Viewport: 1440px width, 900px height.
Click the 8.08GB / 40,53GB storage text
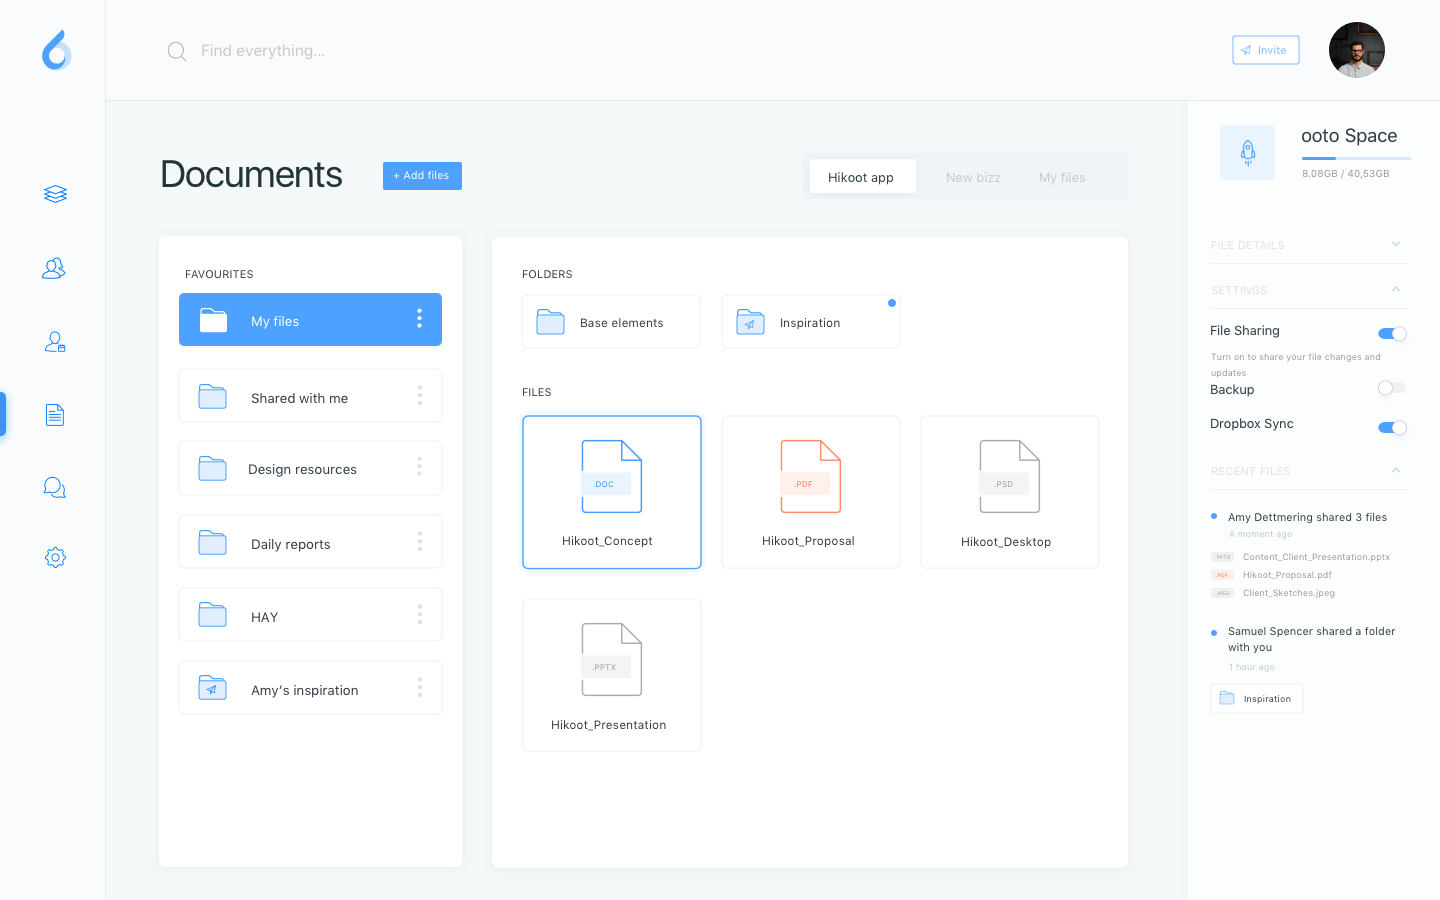point(1346,173)
